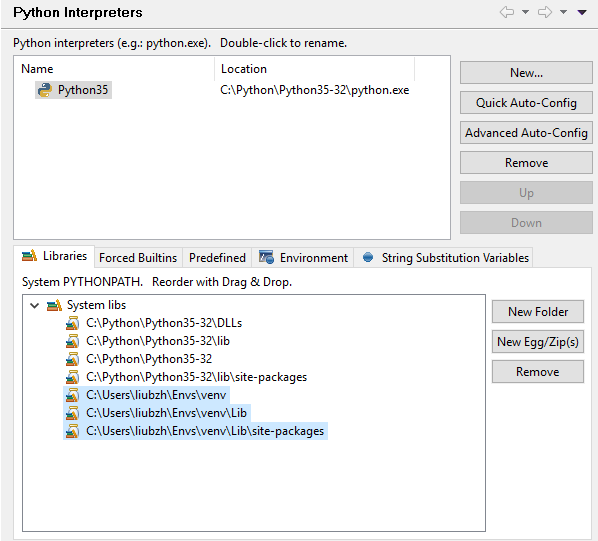This screenshot has width=598, height=541.
Task: Click the System libs books icon
Action: (x=54, y=305)
